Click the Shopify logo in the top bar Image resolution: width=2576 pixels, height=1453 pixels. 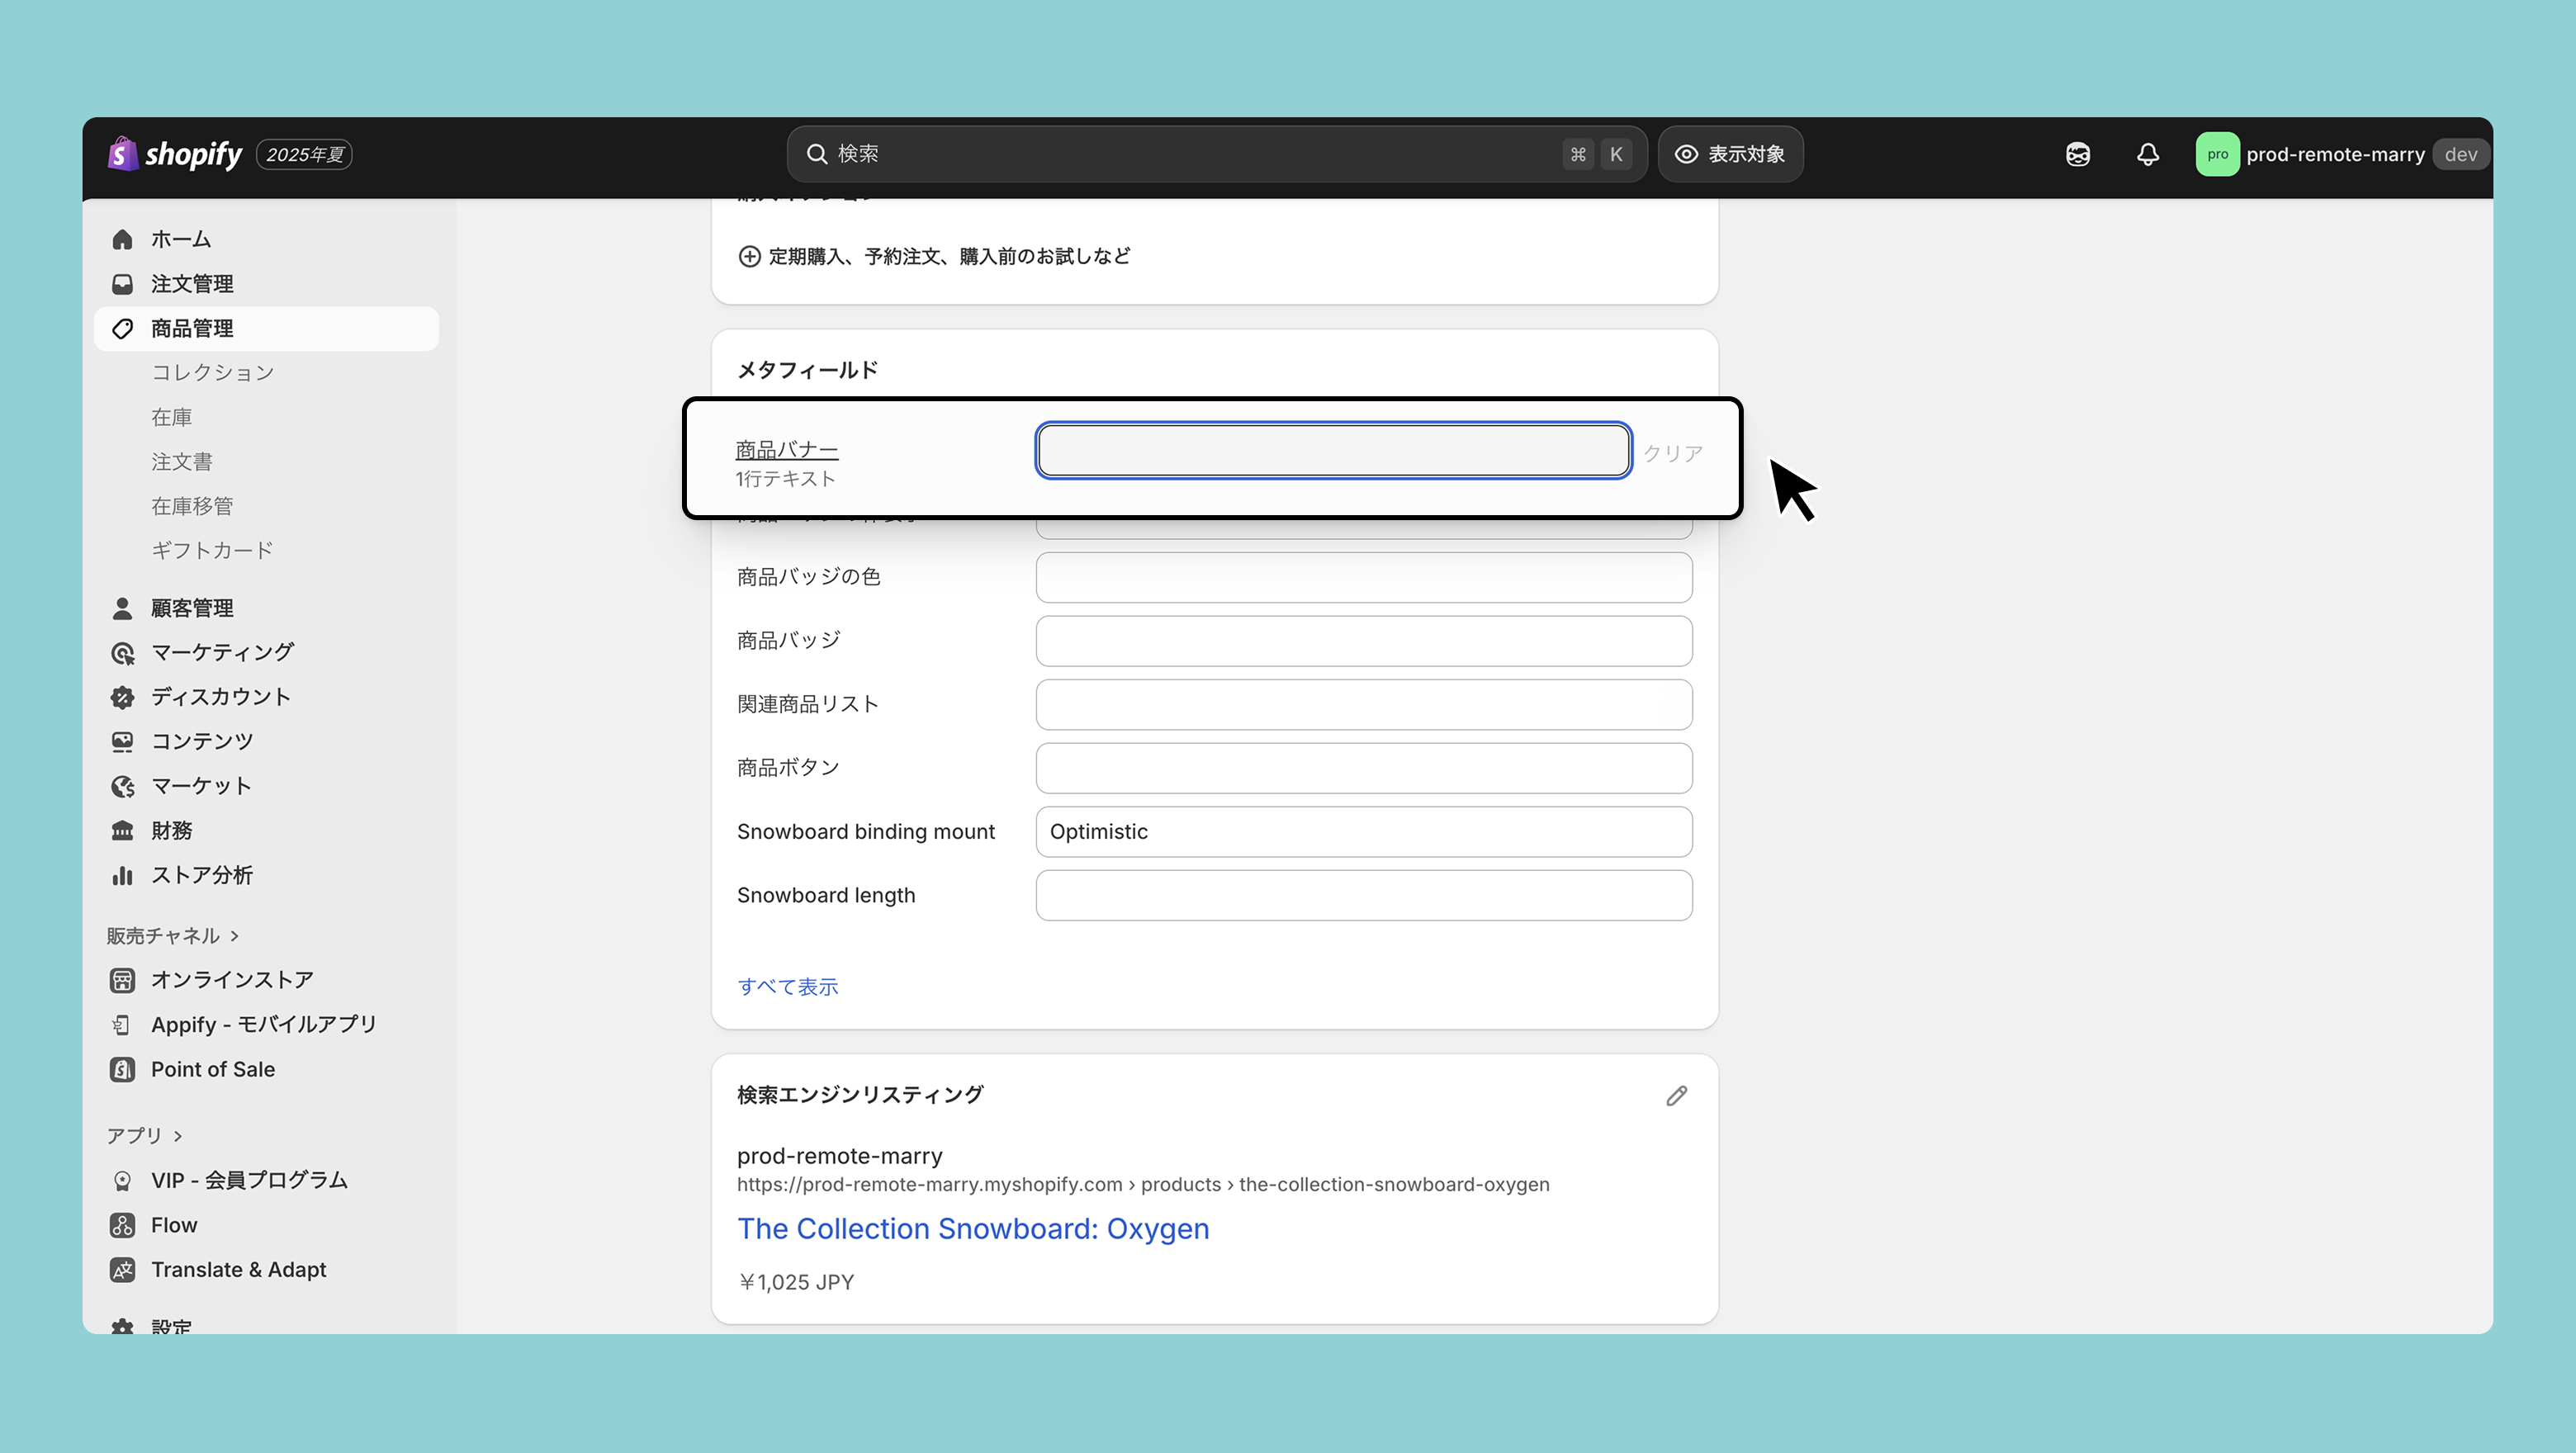[x=175, y=154]
